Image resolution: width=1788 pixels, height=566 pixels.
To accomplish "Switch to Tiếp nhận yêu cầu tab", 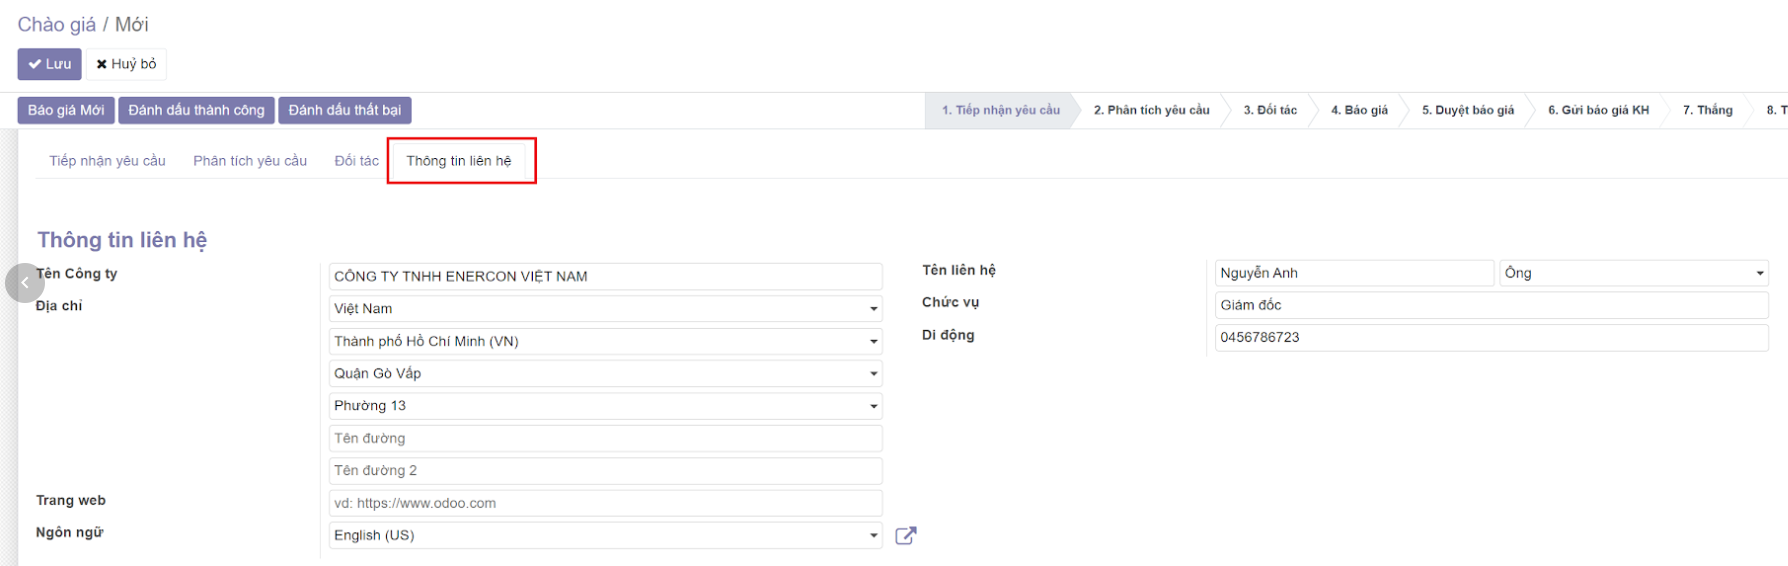I will 107,161.
